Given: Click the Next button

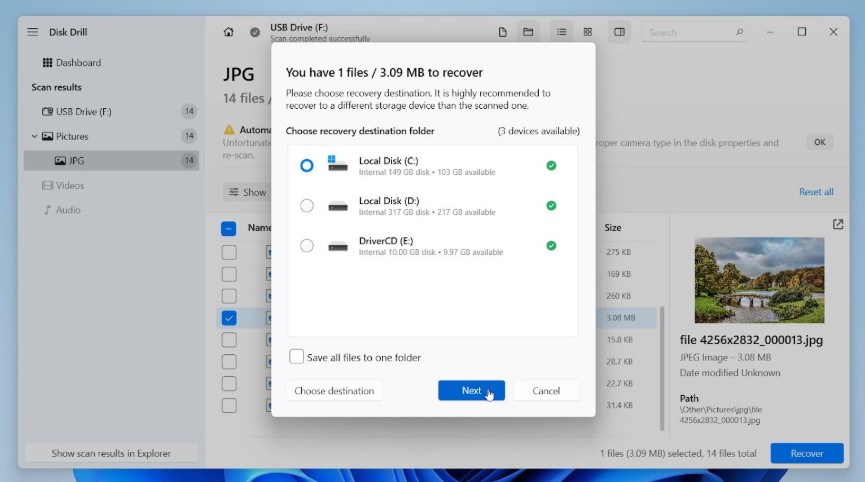Looking at the screenshot, I should tap(471, 390).
